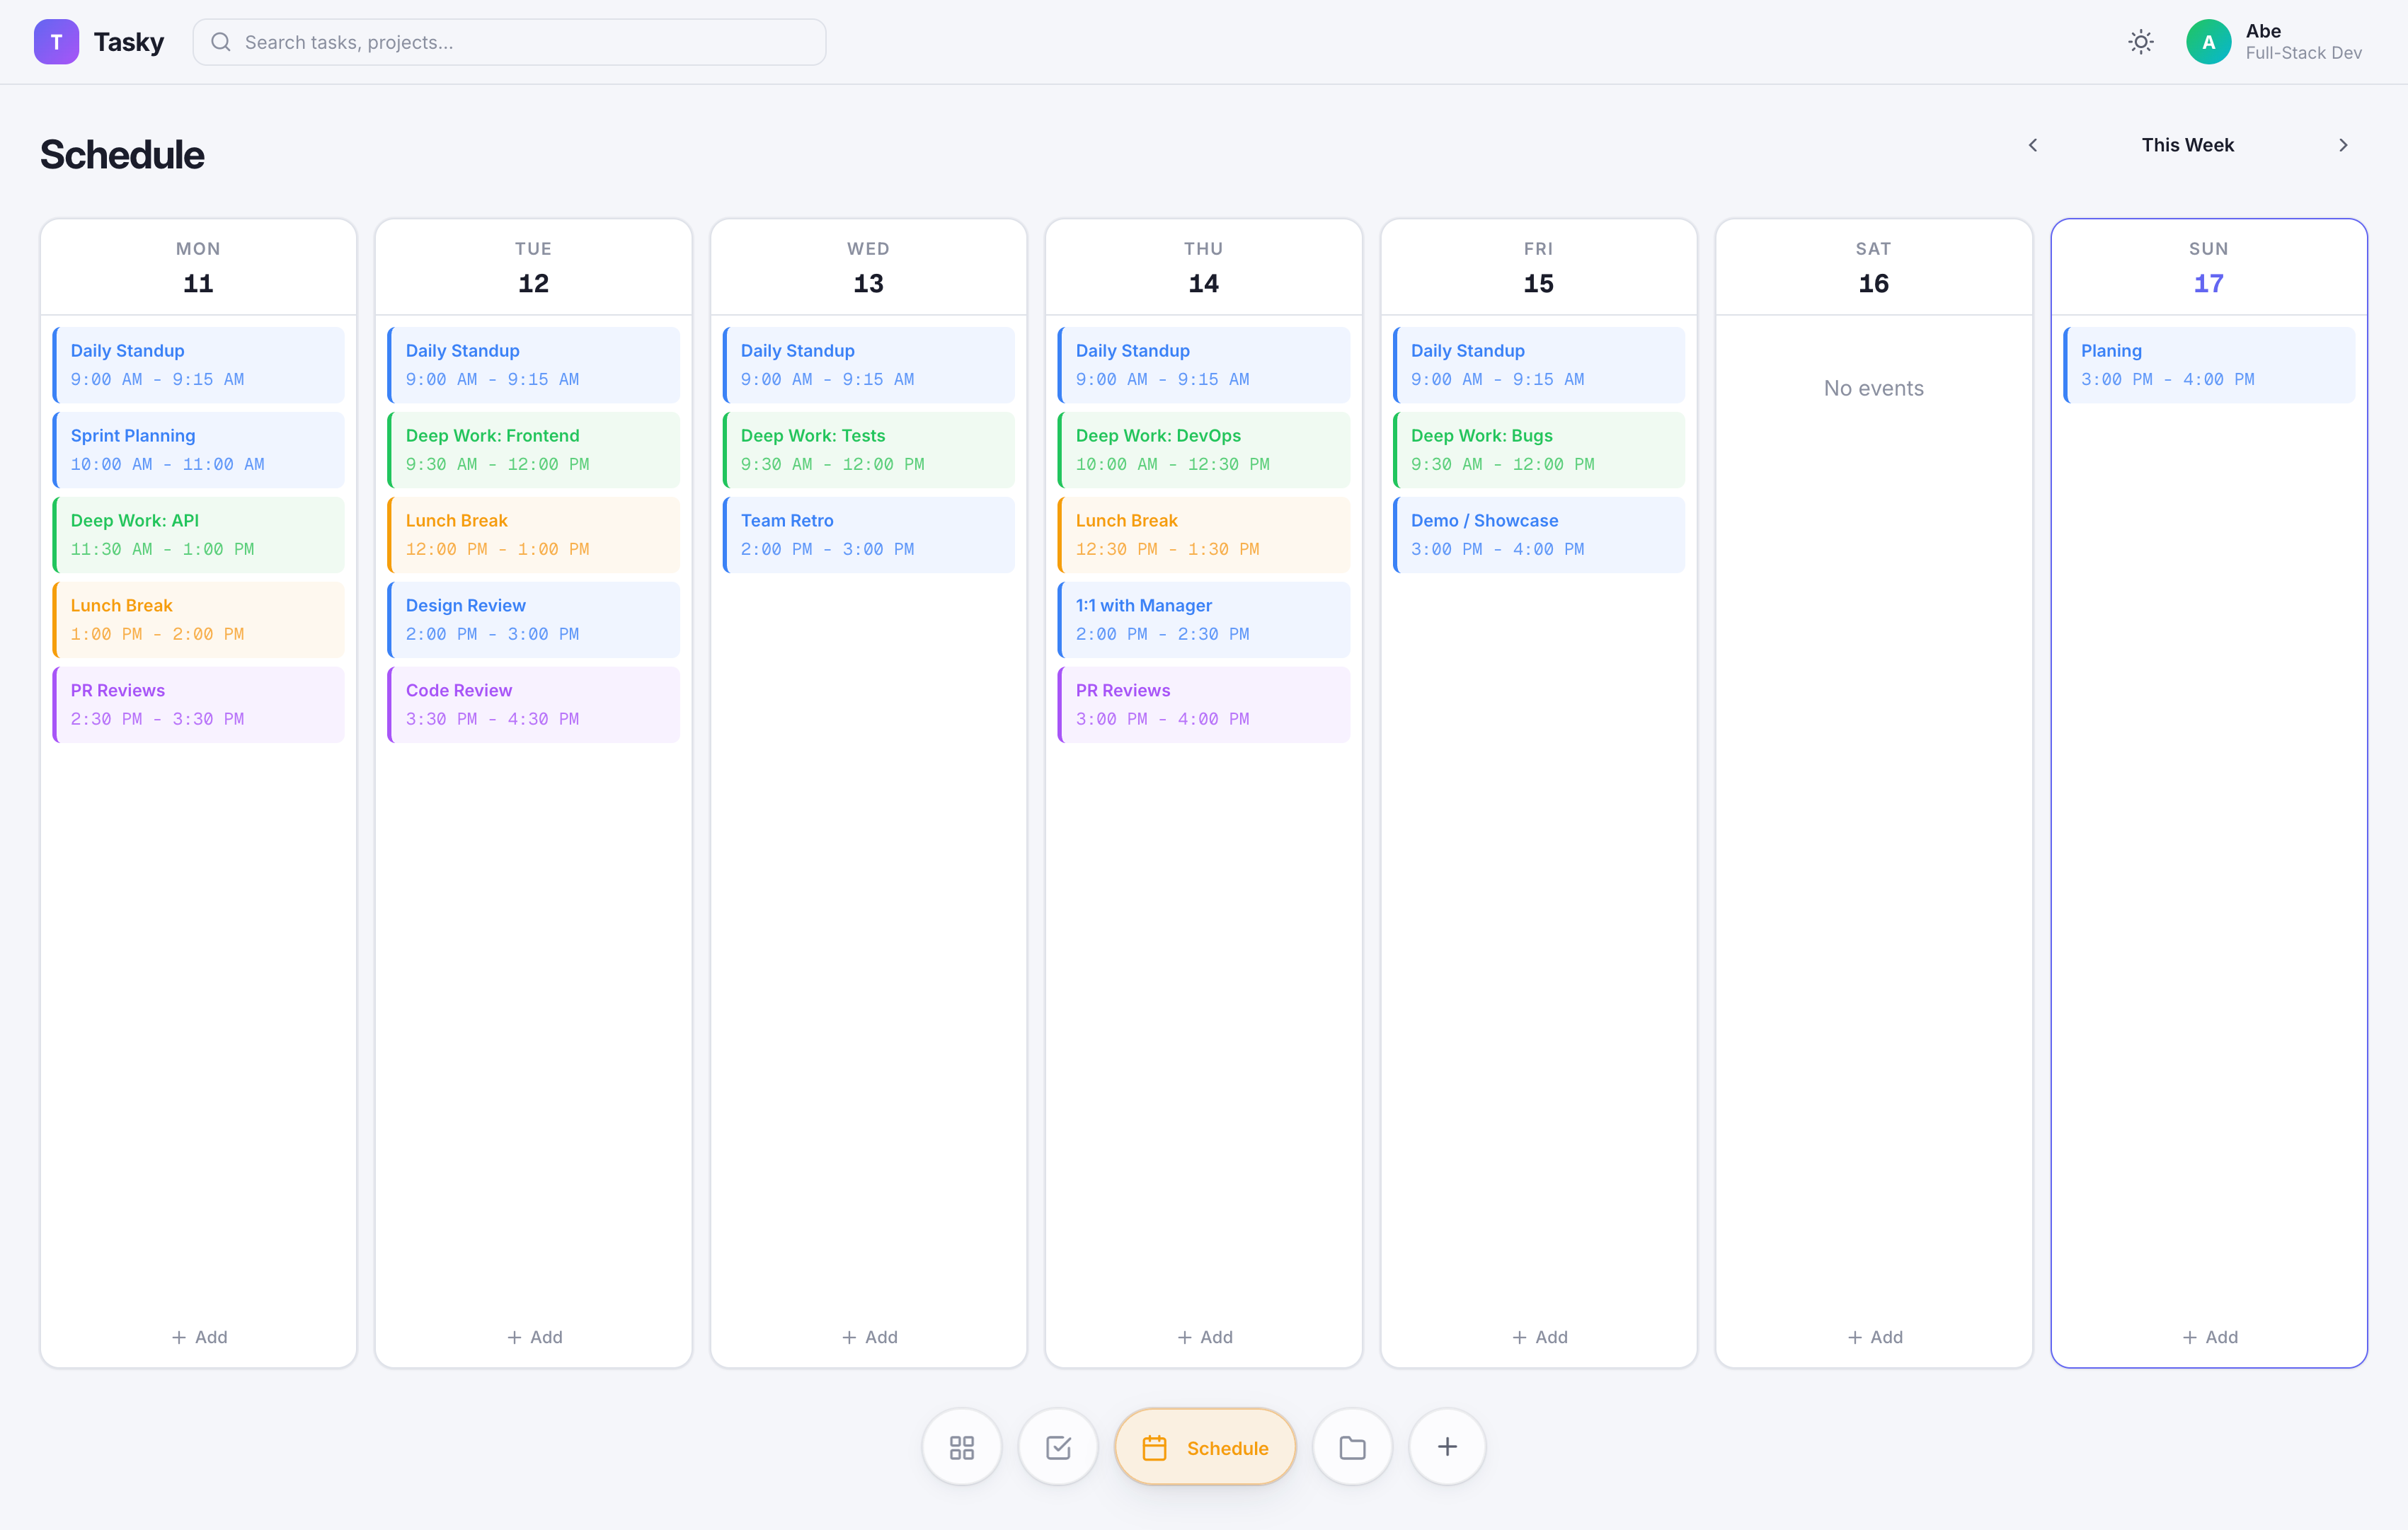Open the Team Retro event
This screenshot has width=2408, height=1530.
point(869,535)
